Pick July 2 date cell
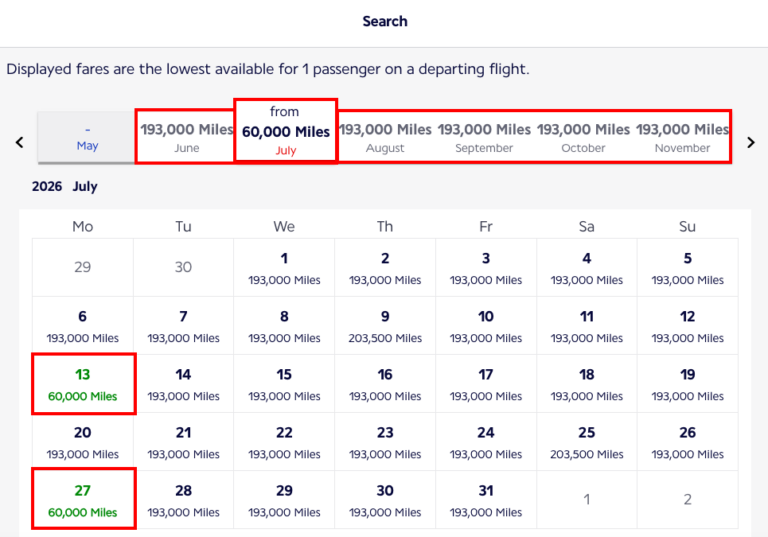The width and height of the screenshot is (768, 537). pyautogui.click(x=385, y=268)
